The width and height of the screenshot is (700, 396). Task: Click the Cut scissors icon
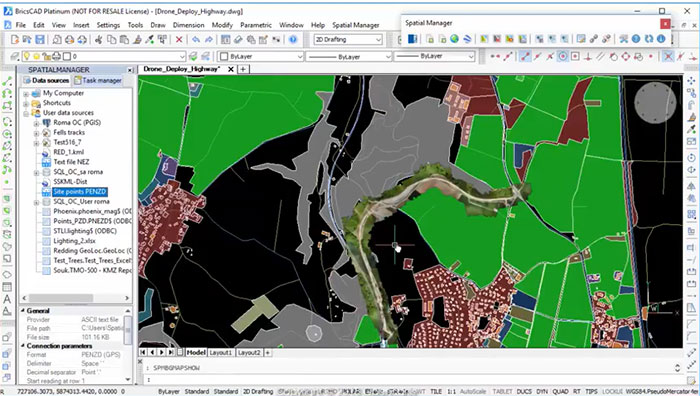pos(99,40)
